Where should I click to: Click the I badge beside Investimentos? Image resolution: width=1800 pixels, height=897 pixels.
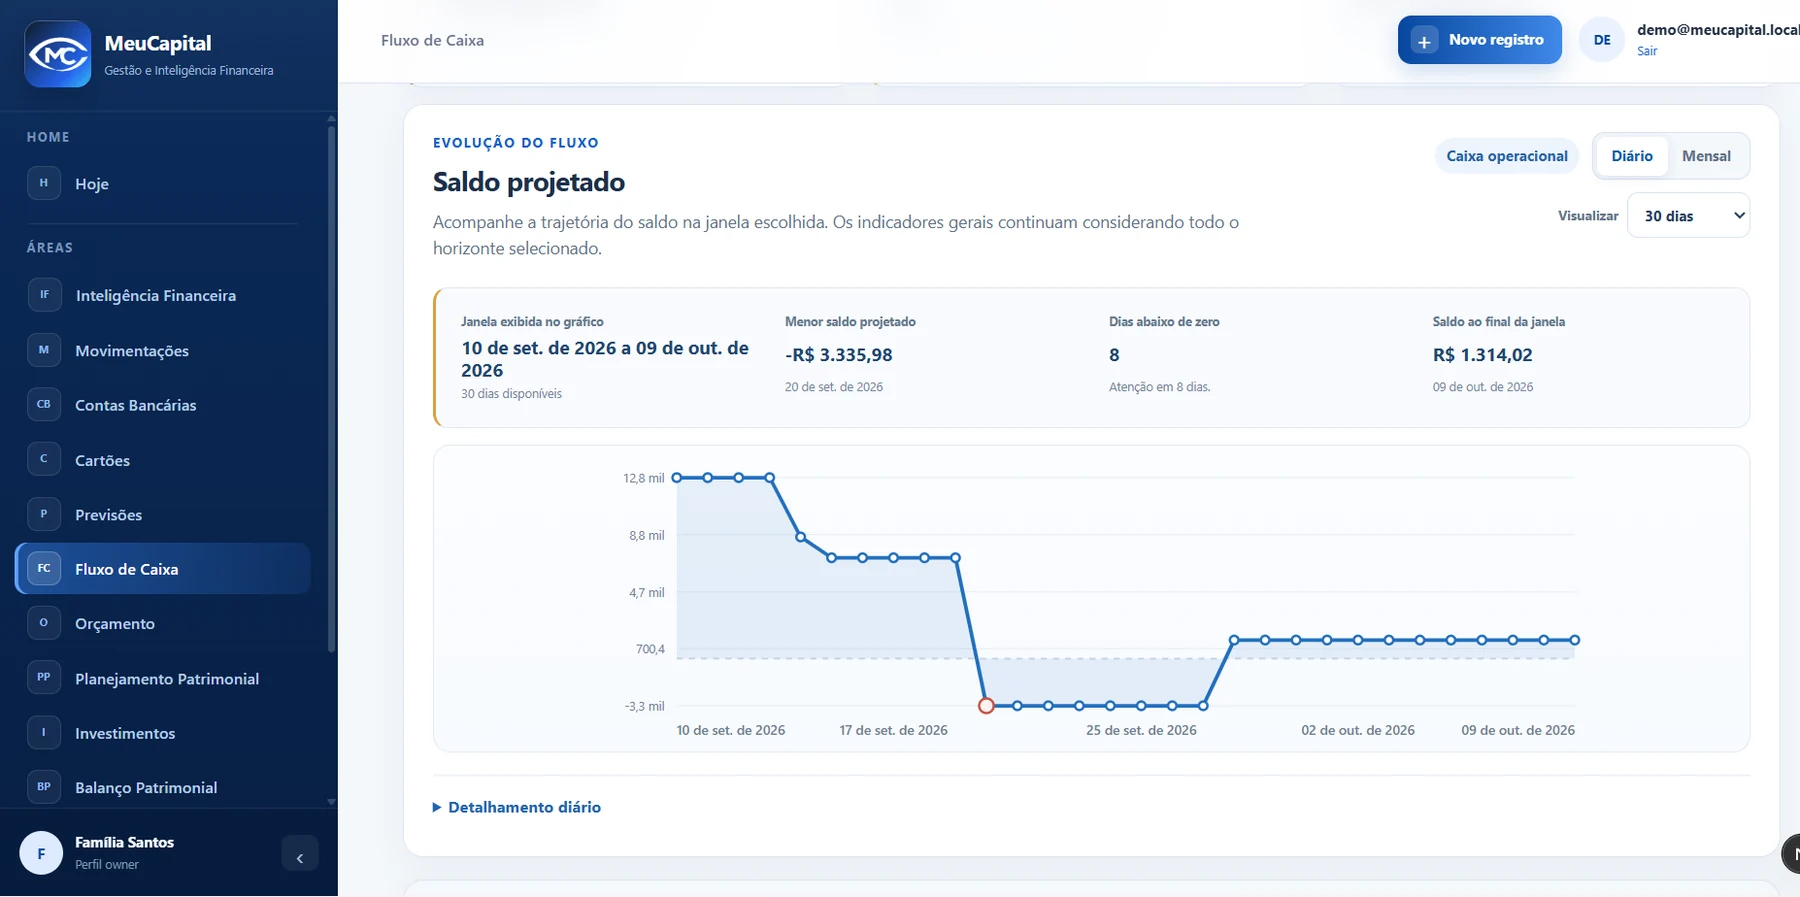[44, 732]
